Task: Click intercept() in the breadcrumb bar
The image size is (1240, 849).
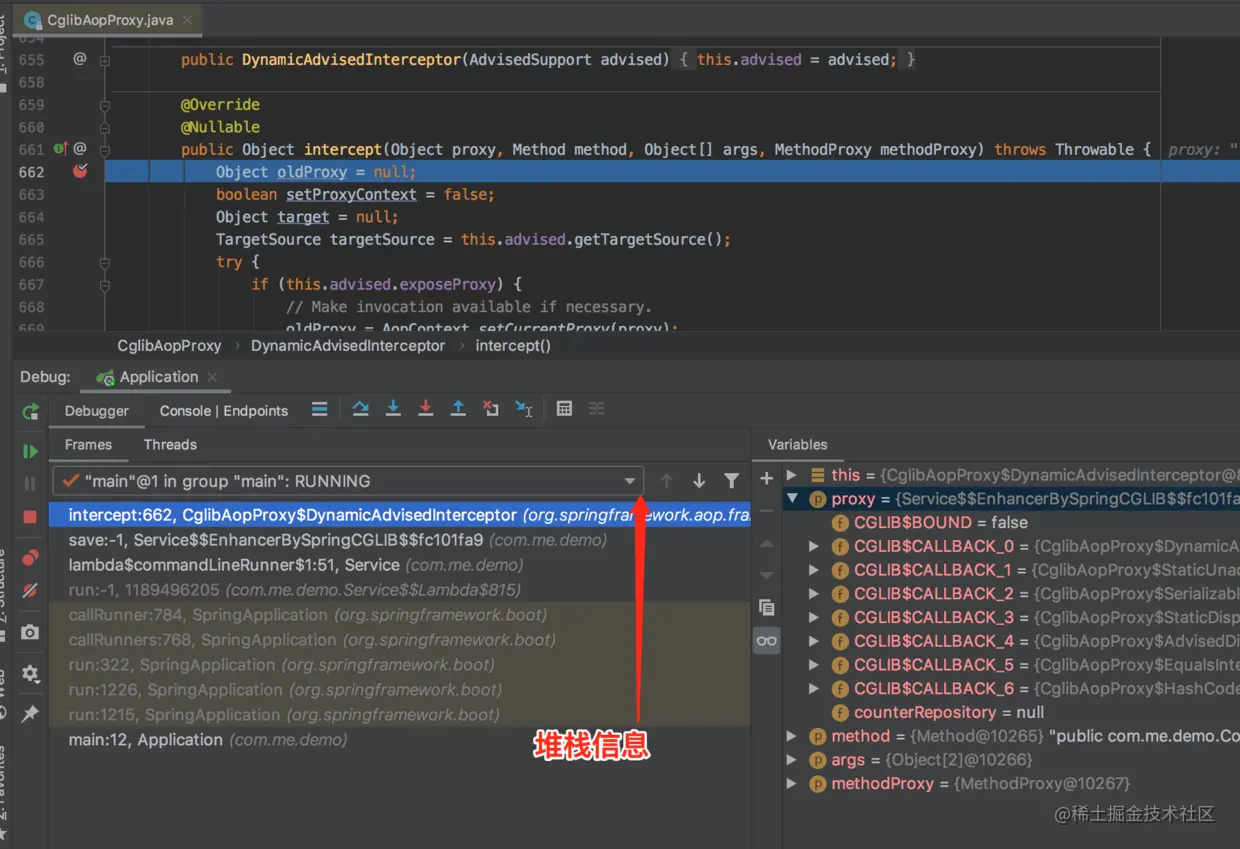Action: point(512,345)
